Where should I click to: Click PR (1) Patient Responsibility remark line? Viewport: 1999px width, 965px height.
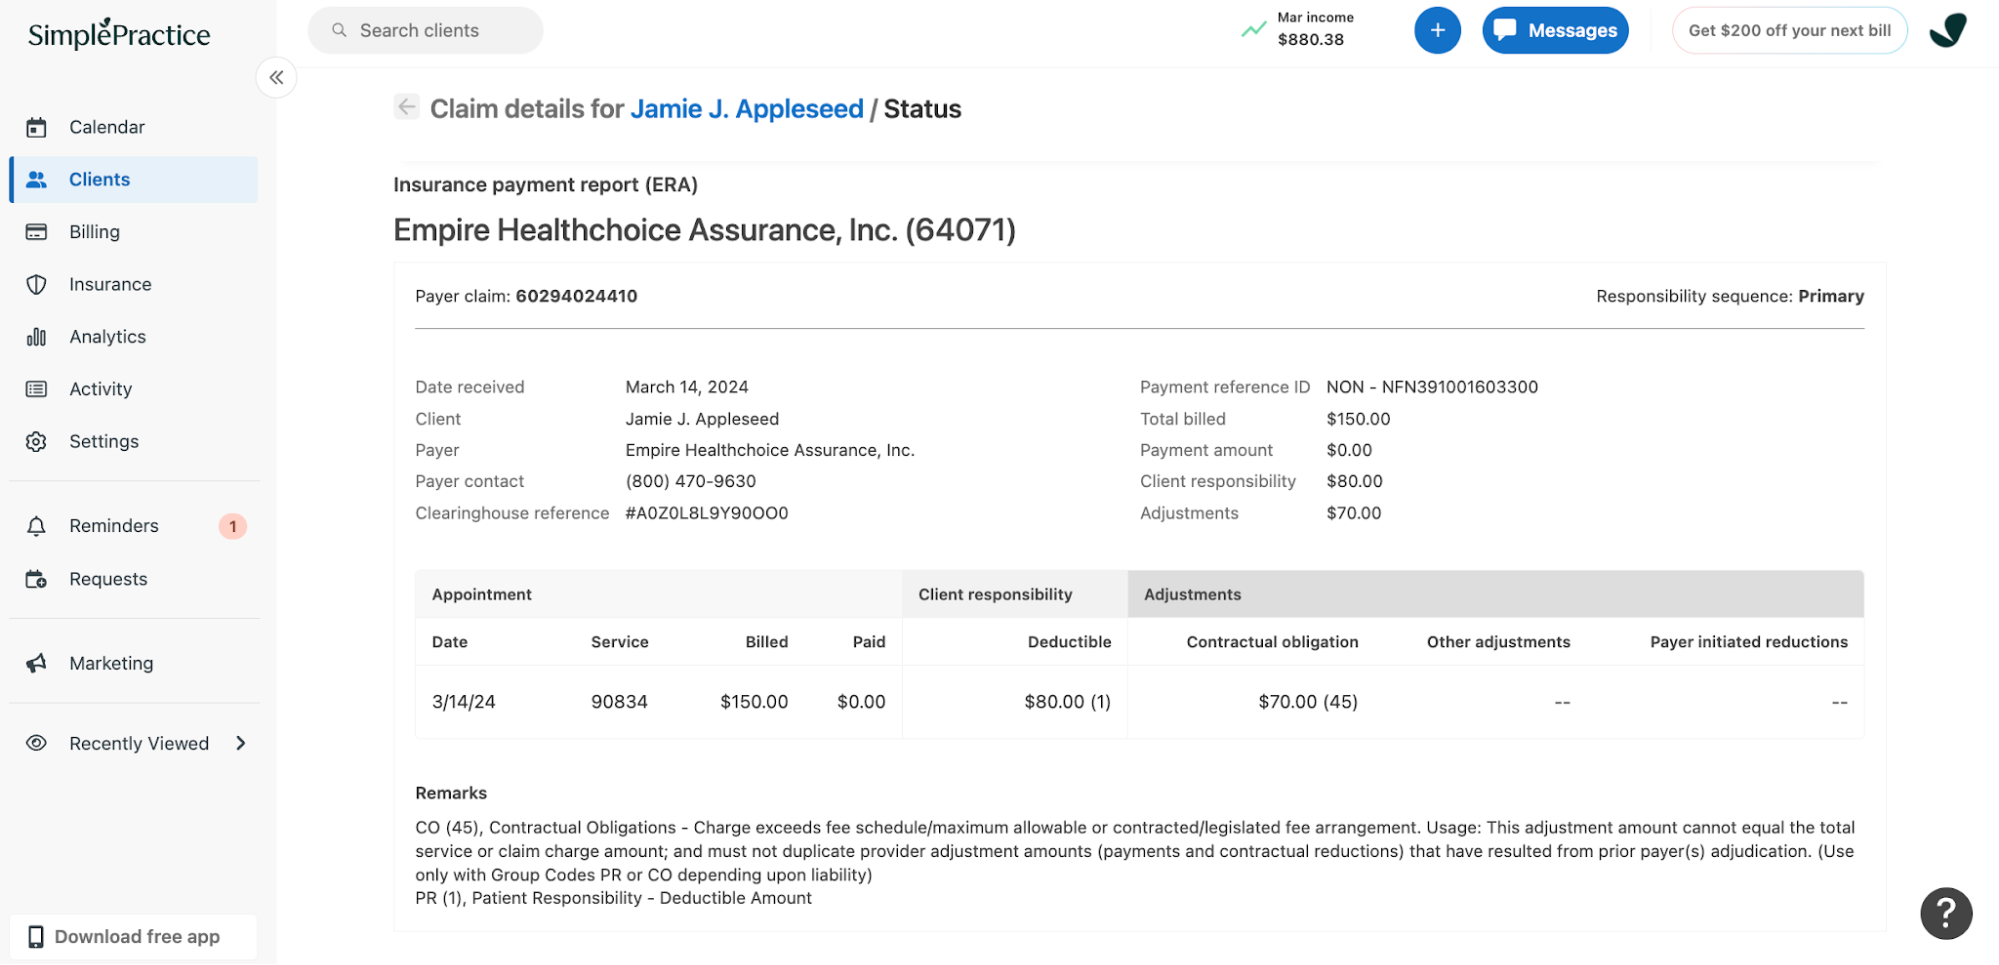pos(613,898)
